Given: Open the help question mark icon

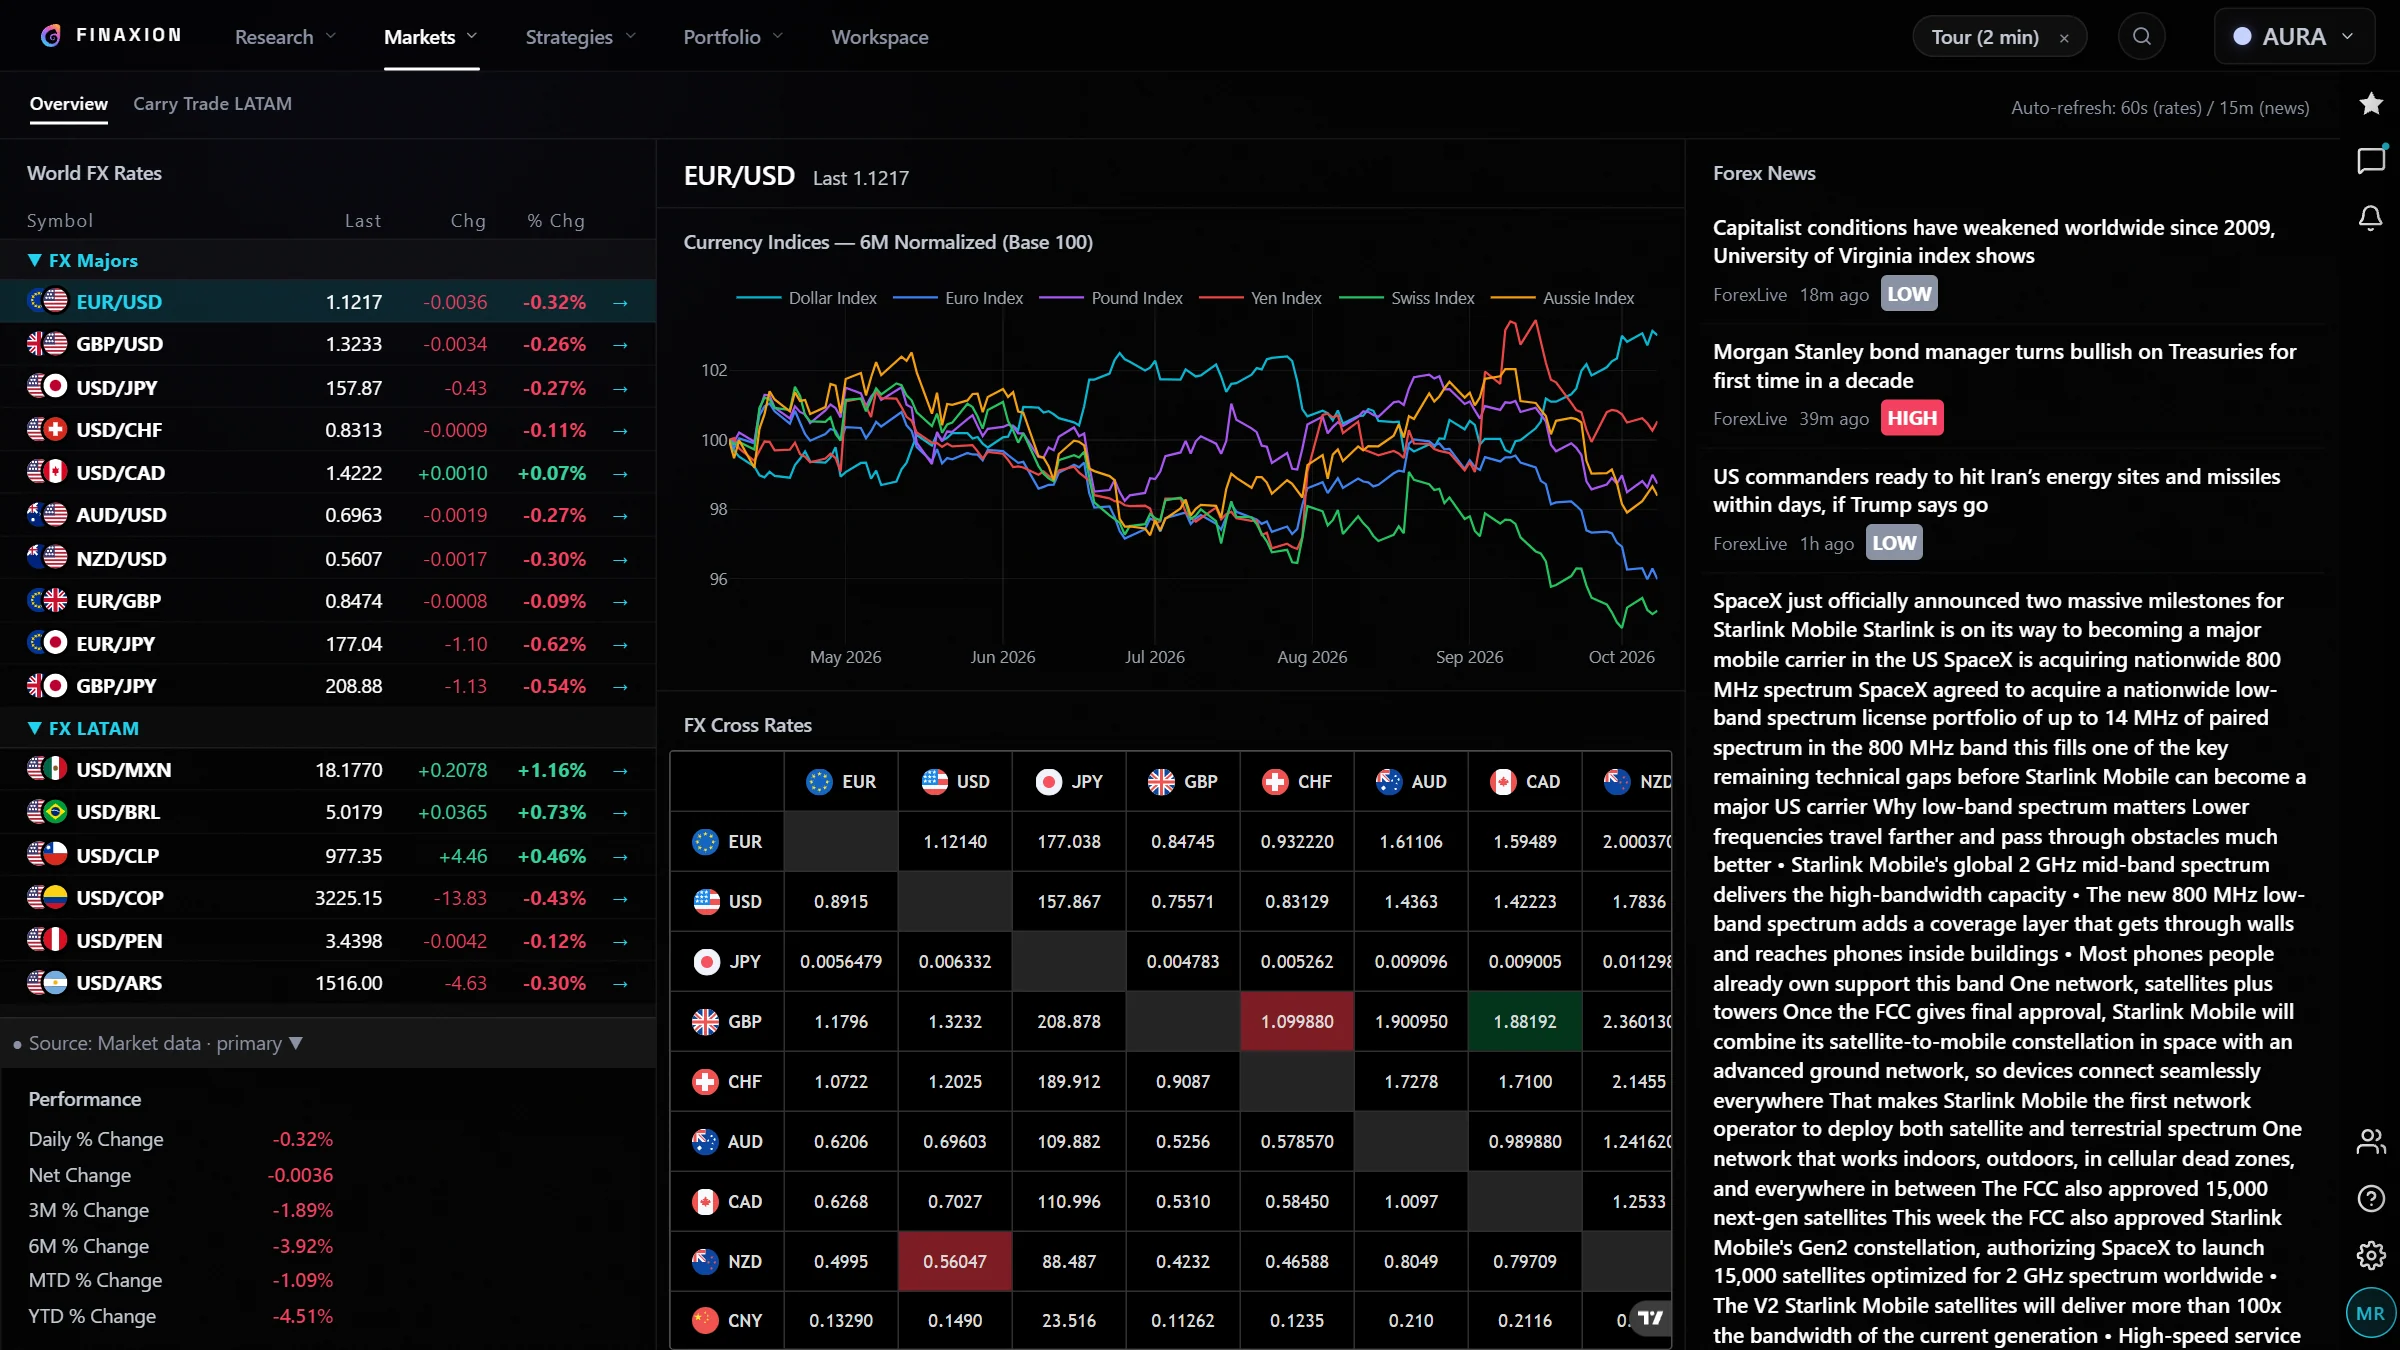Looking at the screenshot, I should [x=2371, y=1198].
